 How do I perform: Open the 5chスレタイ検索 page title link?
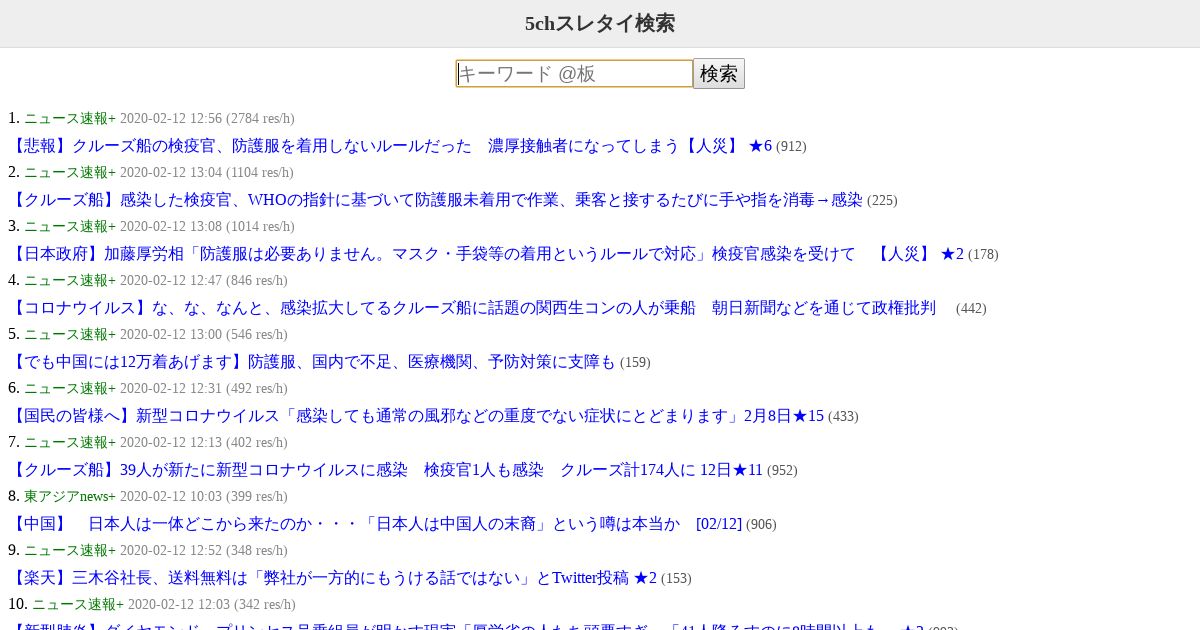pyautogui.click(x=600, y=23)
